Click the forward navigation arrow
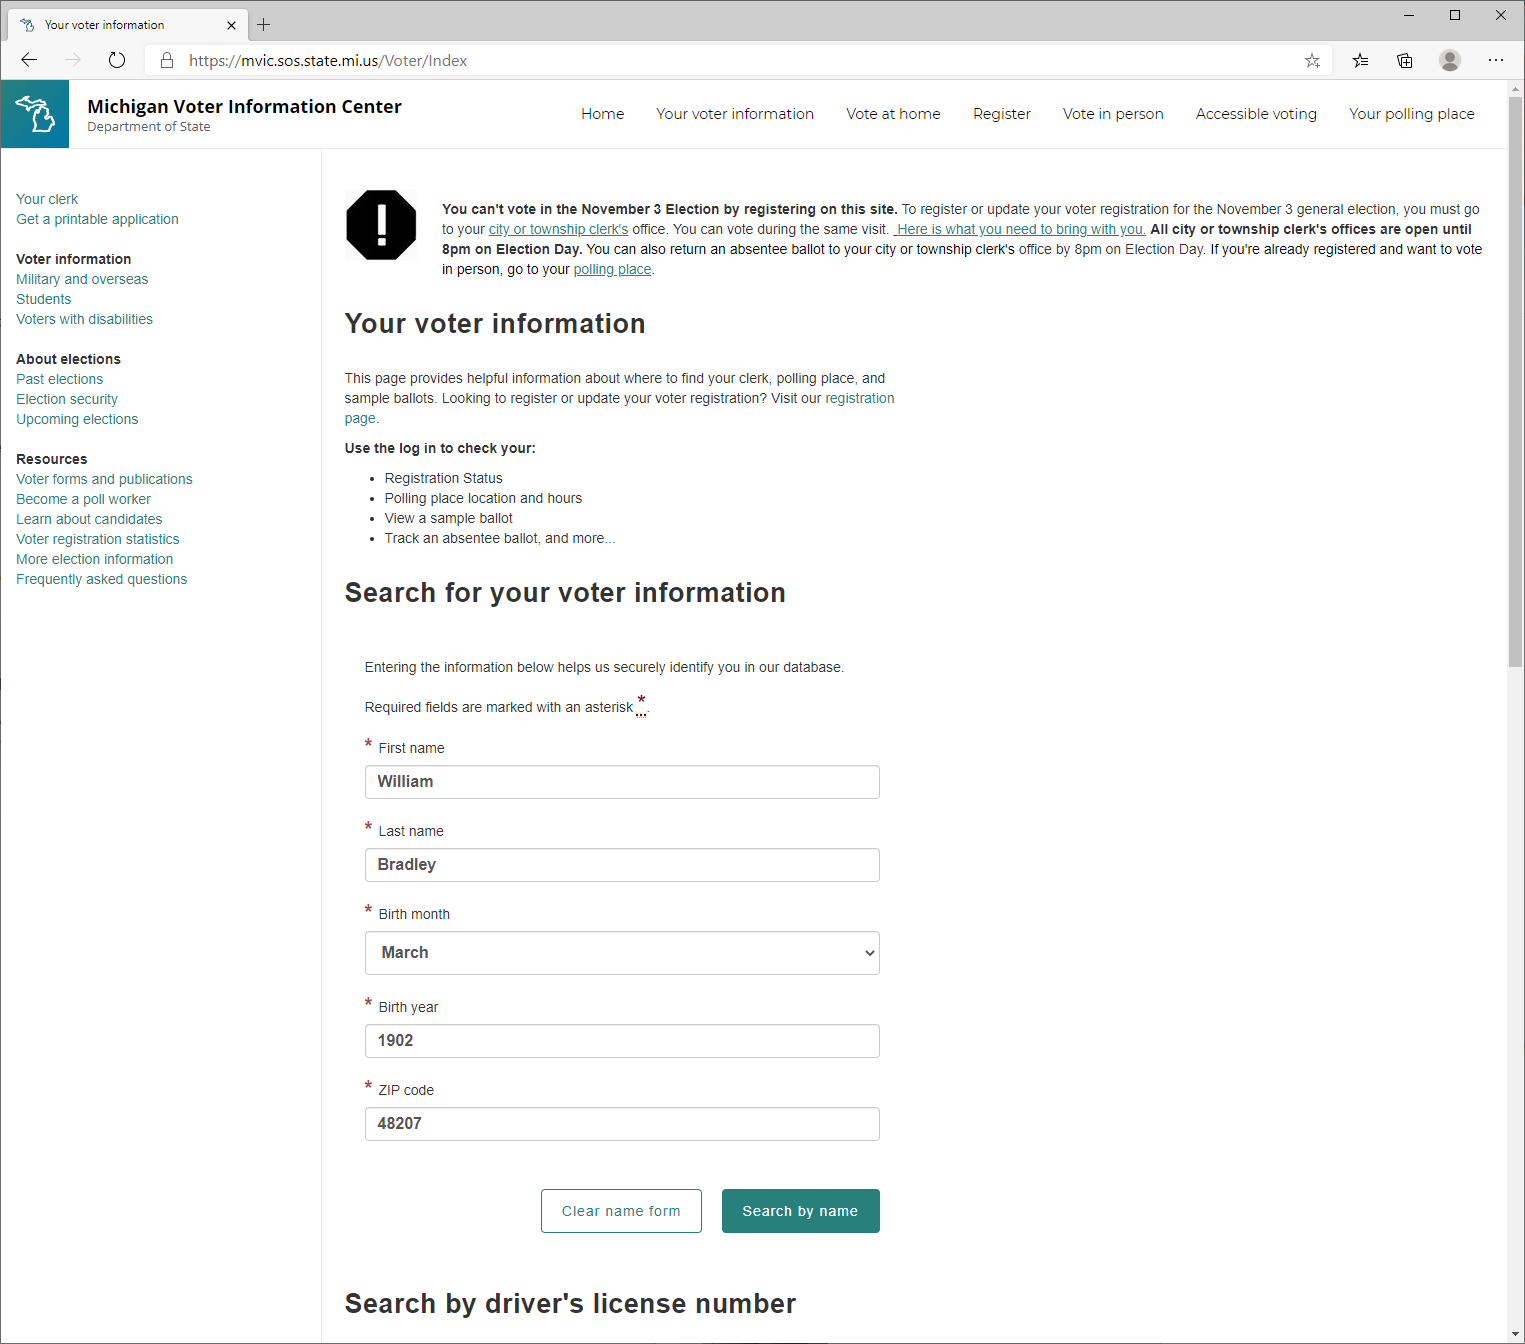Image resolution: width=1525 pixels, height=1344 pixels. tap(73, 60)
